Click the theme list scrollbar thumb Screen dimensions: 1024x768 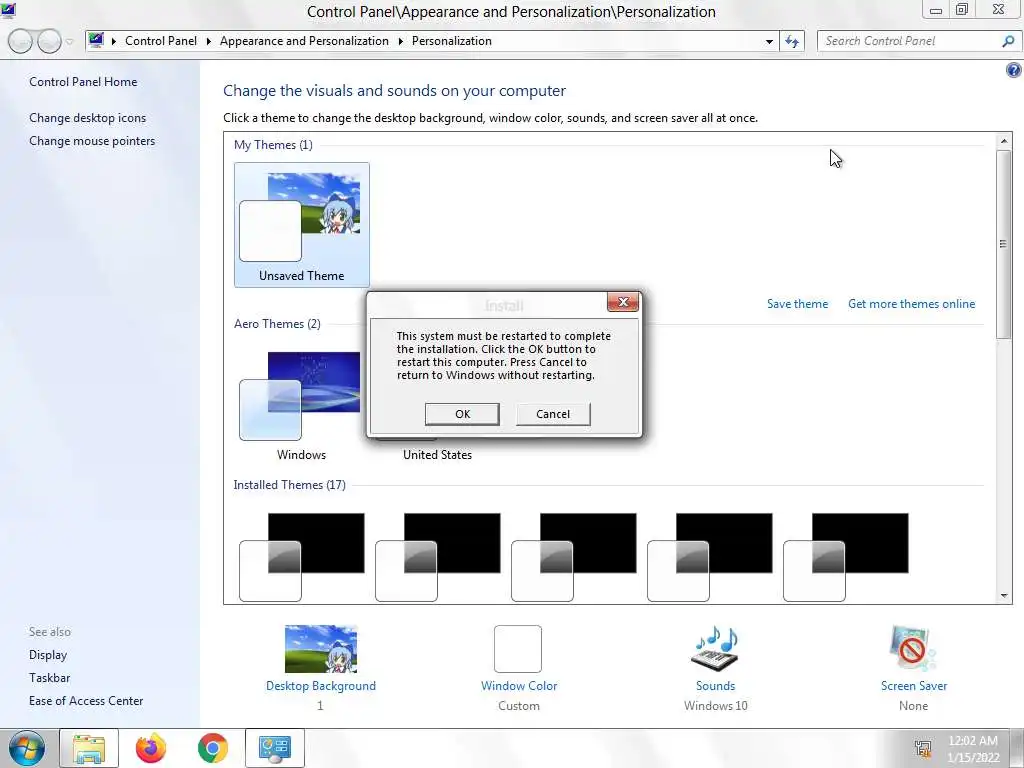[x=1004, y=244]
